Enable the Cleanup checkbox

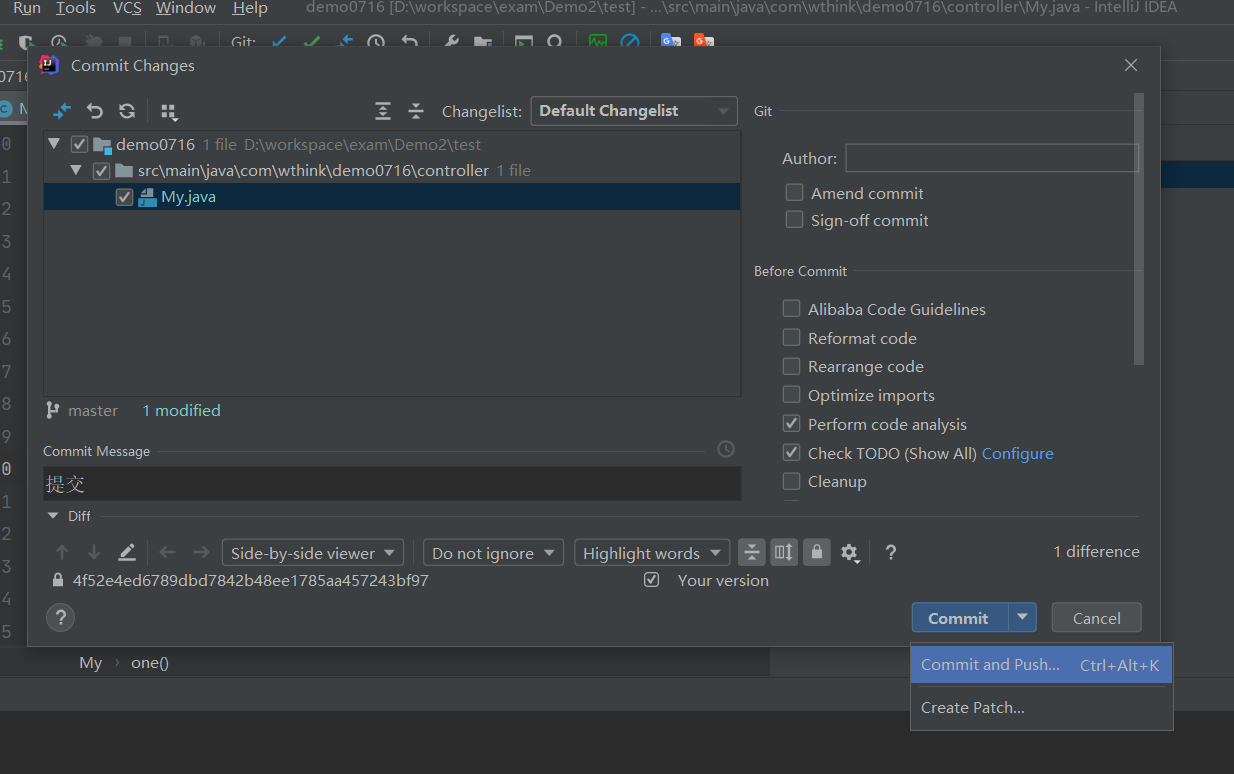(791, 481)
